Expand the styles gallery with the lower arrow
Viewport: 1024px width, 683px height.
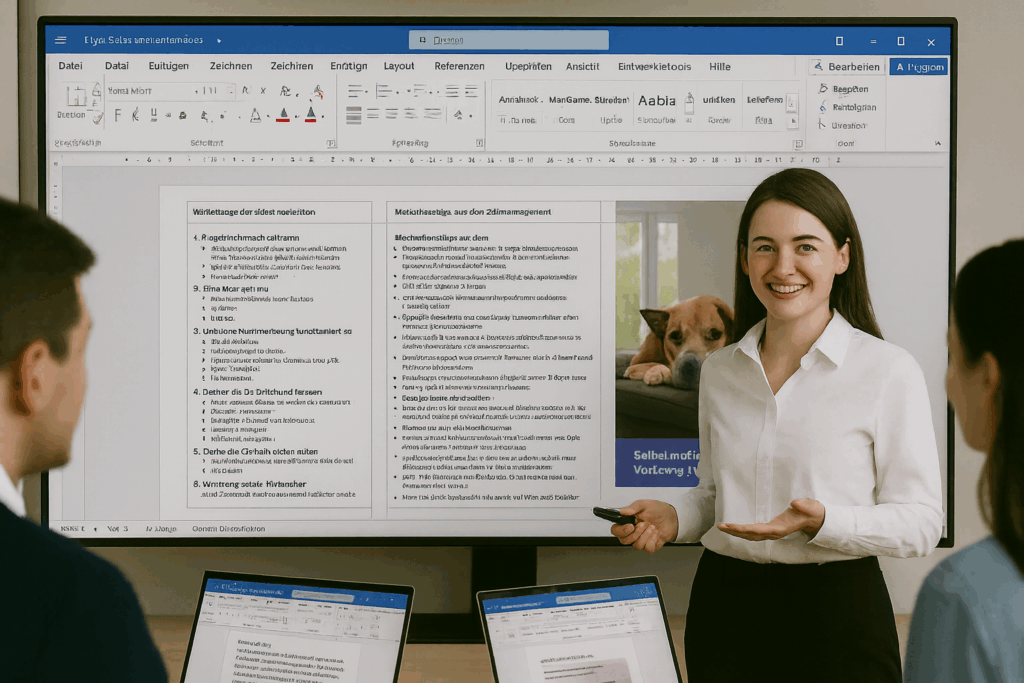[x=793, y=121]
